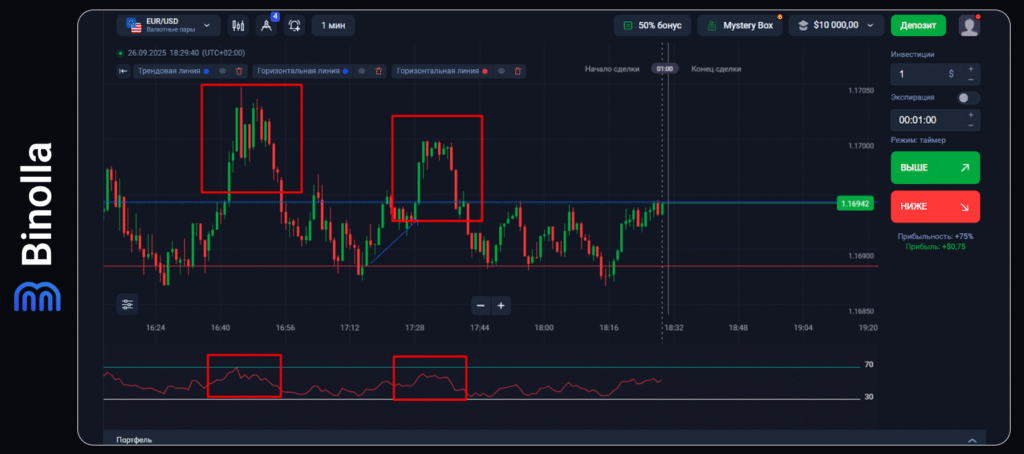Click the price alert bell icon
This screenshot has height=454, width=1024.
[295, 26]
